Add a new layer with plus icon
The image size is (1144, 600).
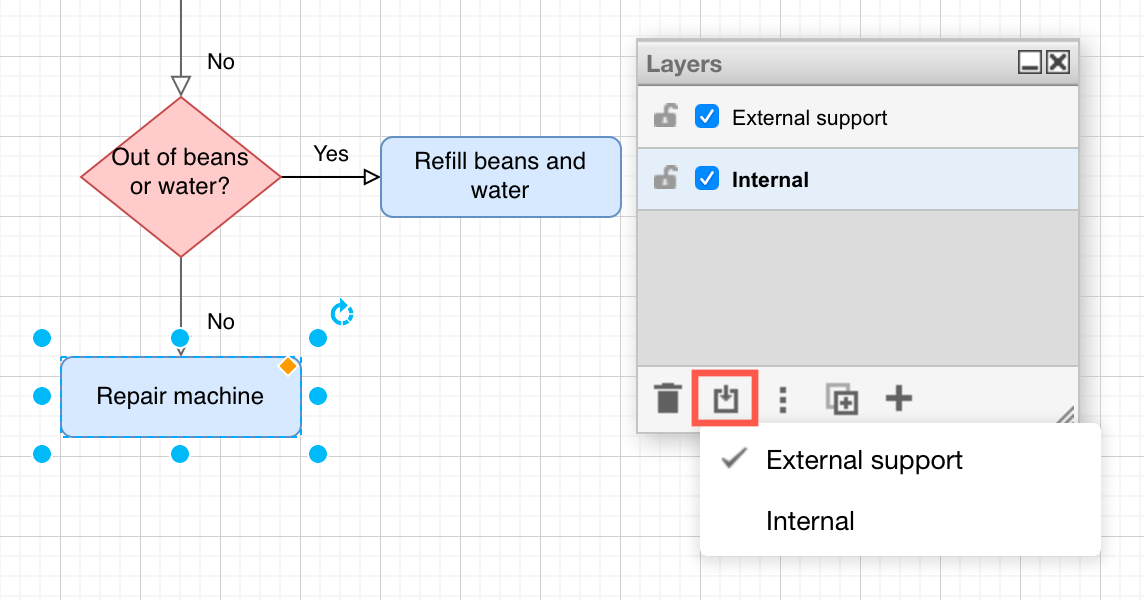[899, 399]
